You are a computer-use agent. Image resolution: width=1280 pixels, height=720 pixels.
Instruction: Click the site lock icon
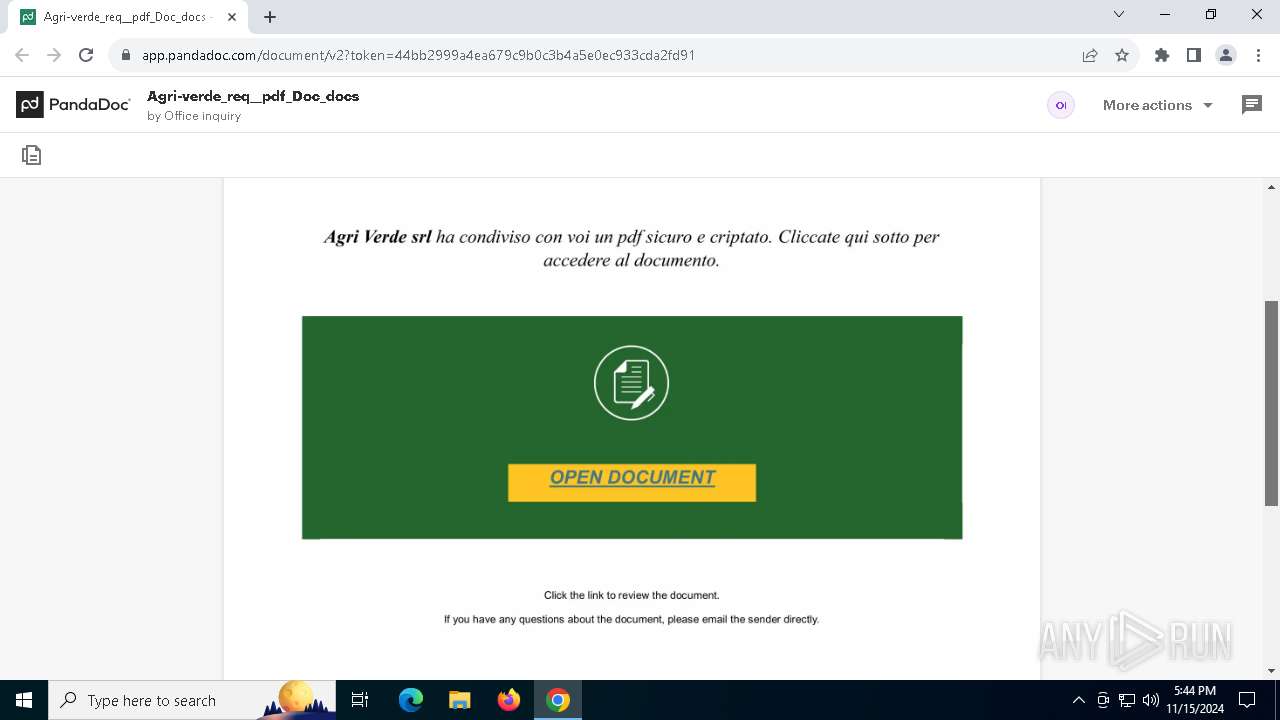126,55
